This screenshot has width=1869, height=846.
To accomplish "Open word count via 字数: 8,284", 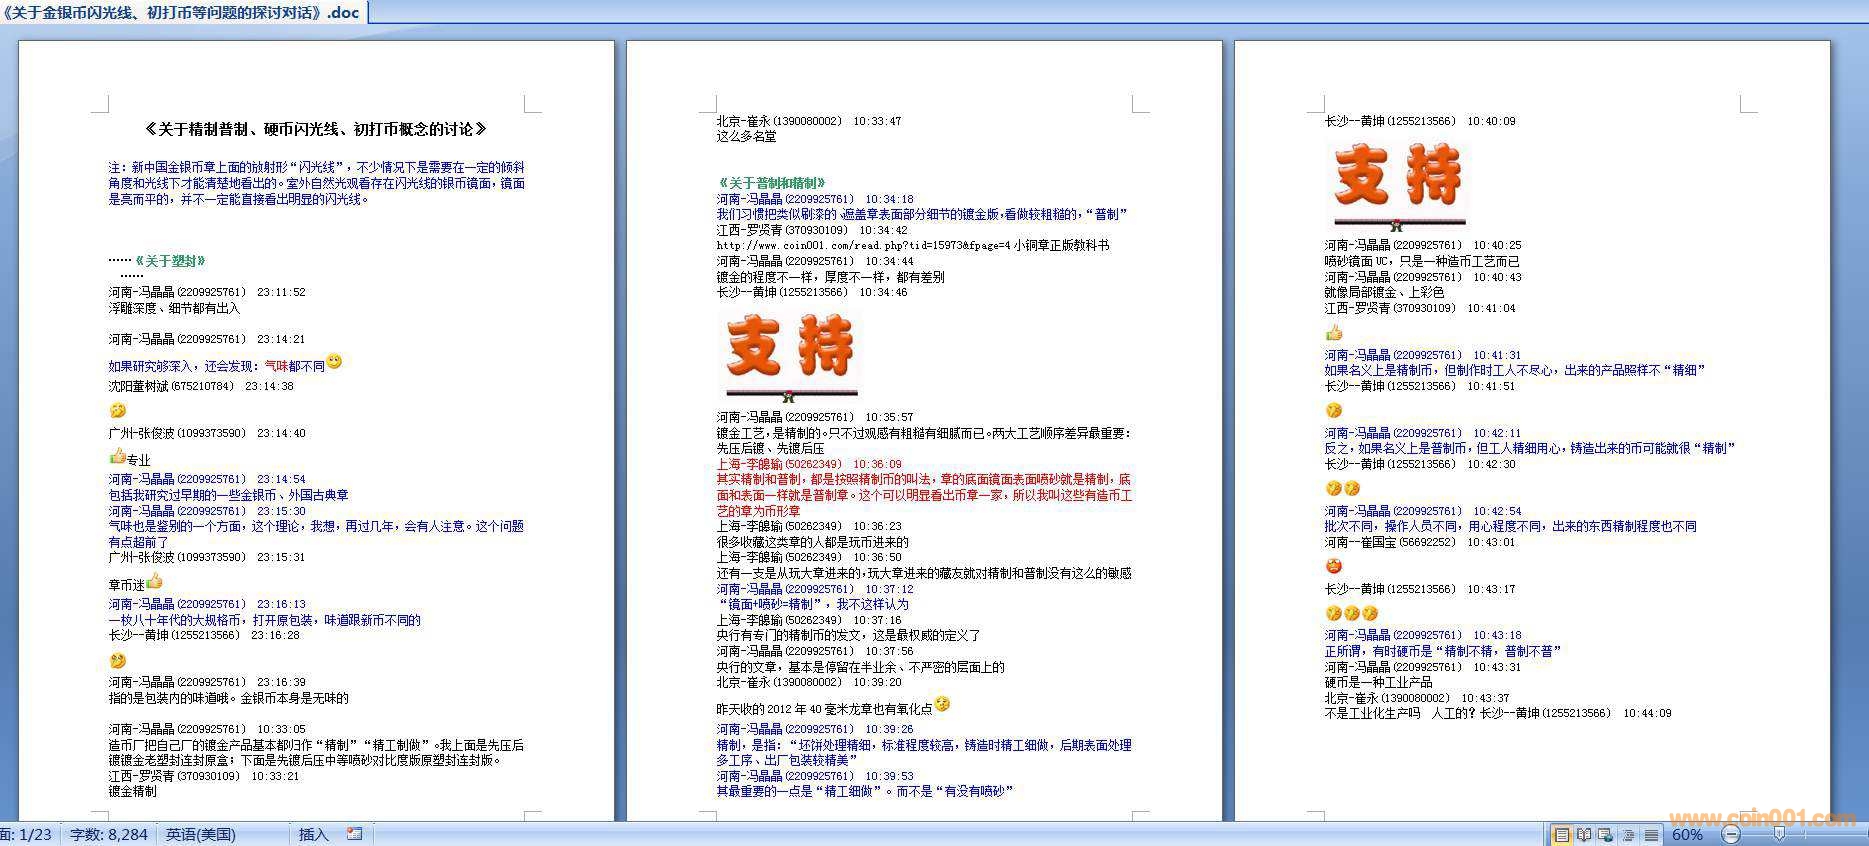I will click(x=109, y=835).
